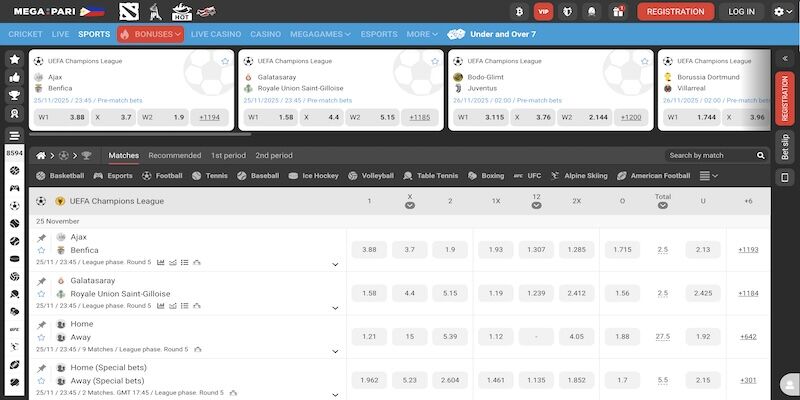Image resolution: width=800 pixels, height=400 pixels.
Task: Star the Home (Special bets) row
Action: click(41, 381)
